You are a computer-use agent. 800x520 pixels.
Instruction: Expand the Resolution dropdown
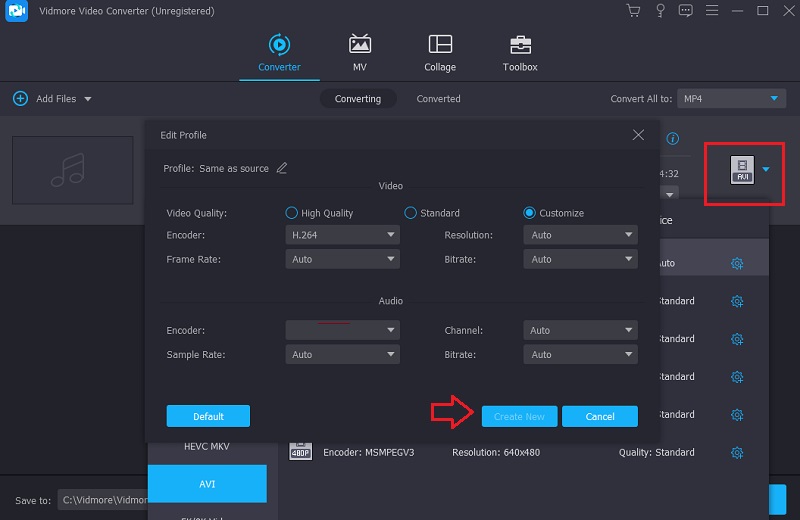580,235
